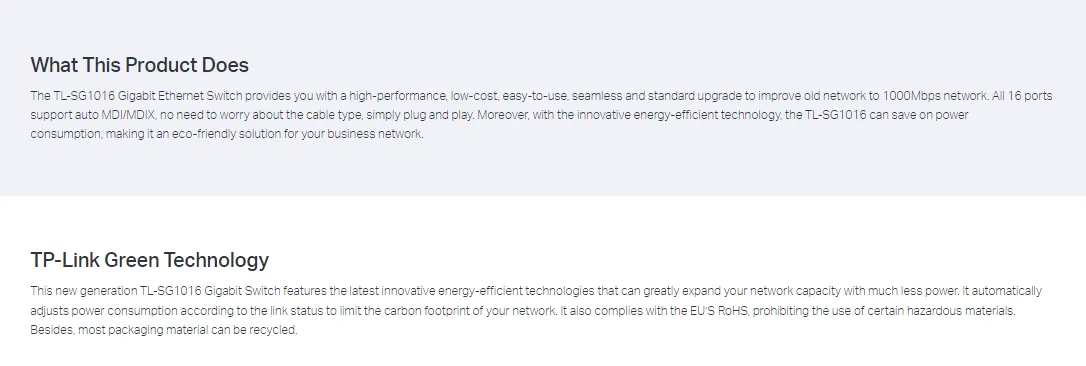Click the word 'easy-to-use'
The width and height of the screenshot is (1086, 366).
[535, 96]
